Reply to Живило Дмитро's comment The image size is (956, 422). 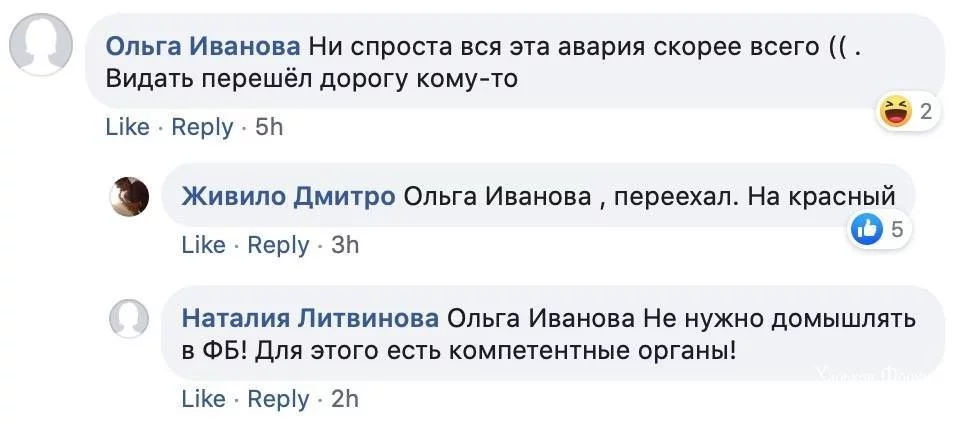point(278,244)
